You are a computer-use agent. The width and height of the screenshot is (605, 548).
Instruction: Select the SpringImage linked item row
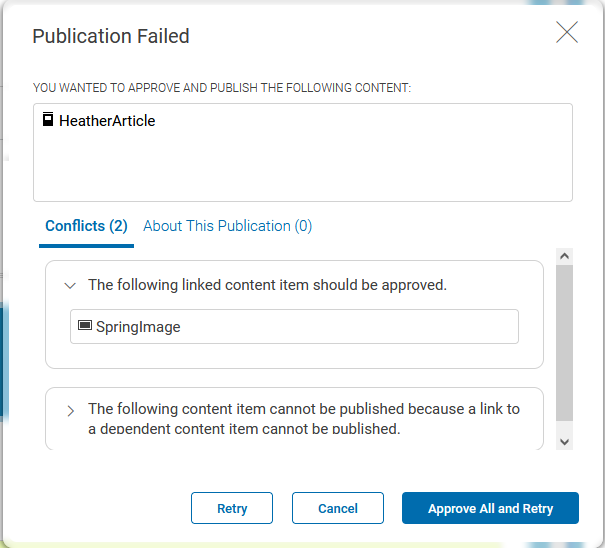tap(294, 327)
